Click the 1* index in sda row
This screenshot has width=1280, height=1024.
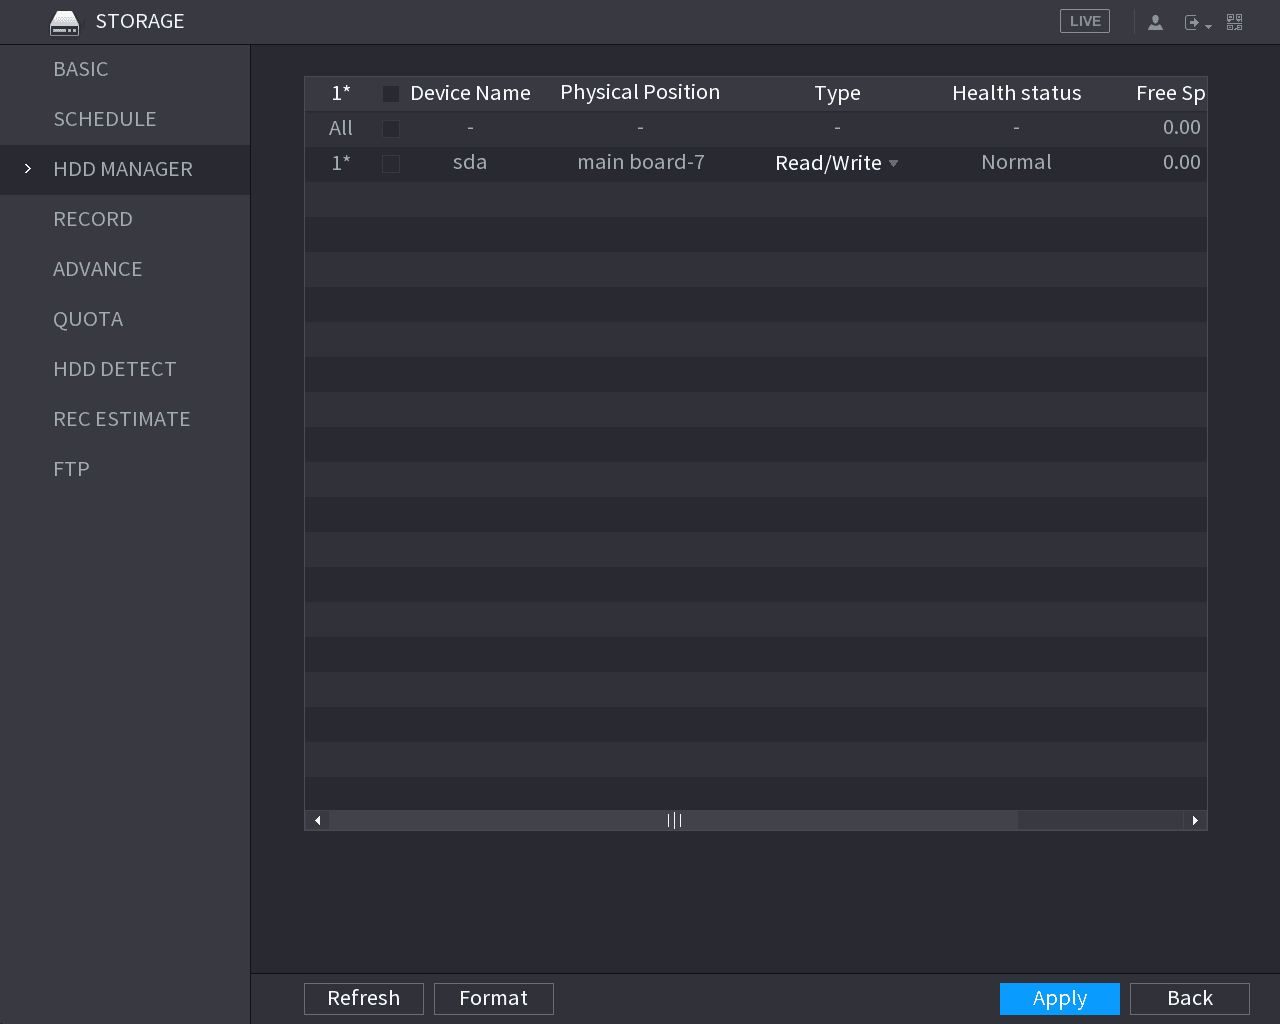point(341,162)
